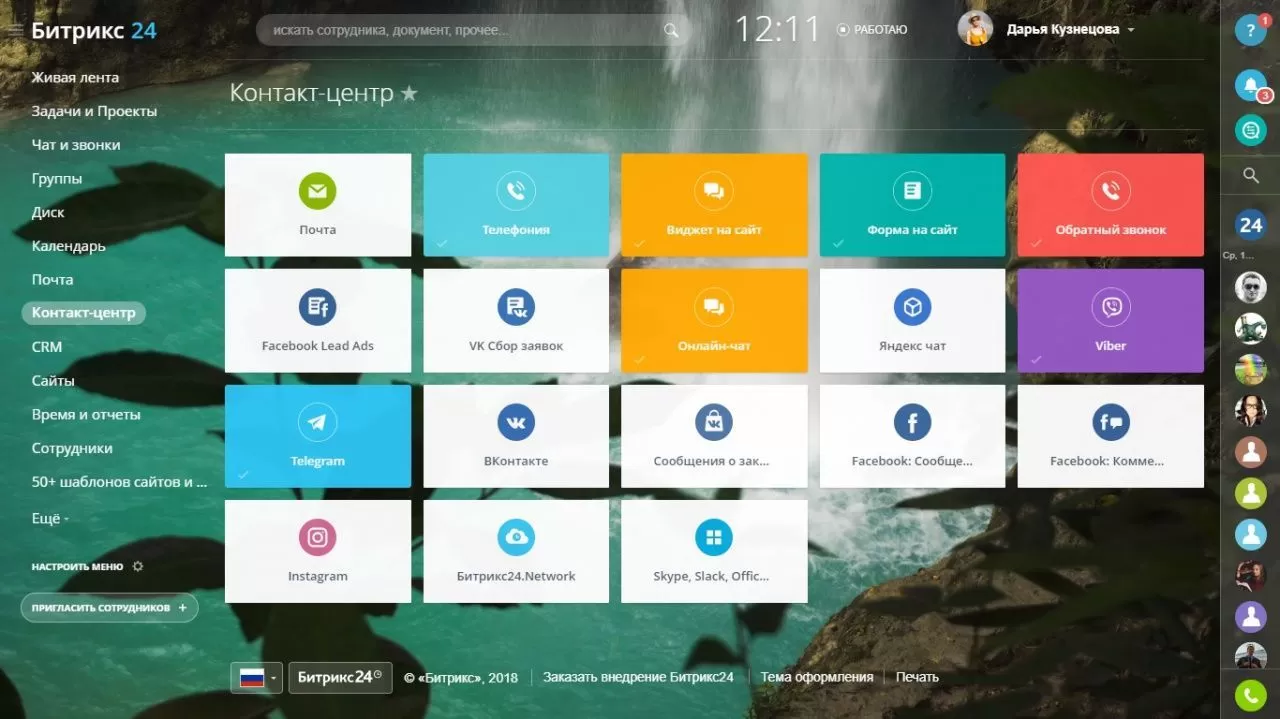Open the Instagram connector icon
Viewport: 1280px width, 719px height.
point(317,538)
